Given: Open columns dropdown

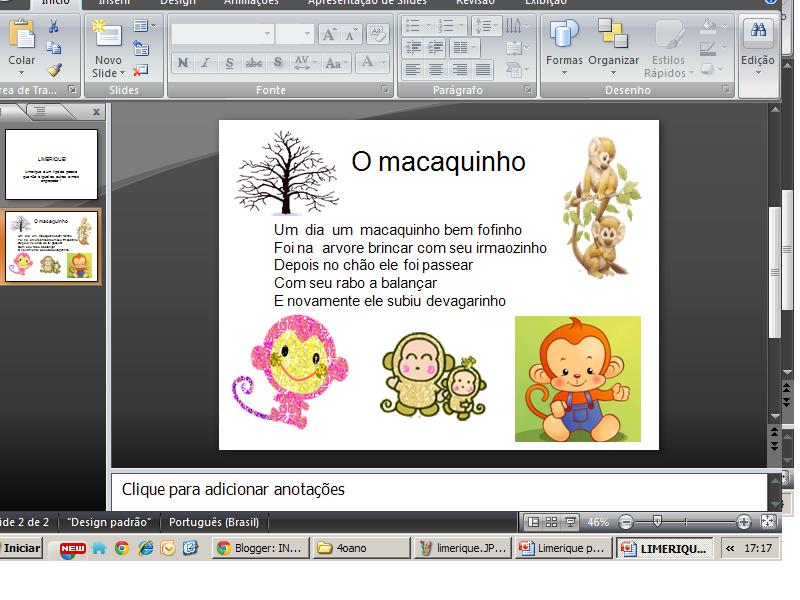Looking at the screenshot, I should (x=464, y=48).
